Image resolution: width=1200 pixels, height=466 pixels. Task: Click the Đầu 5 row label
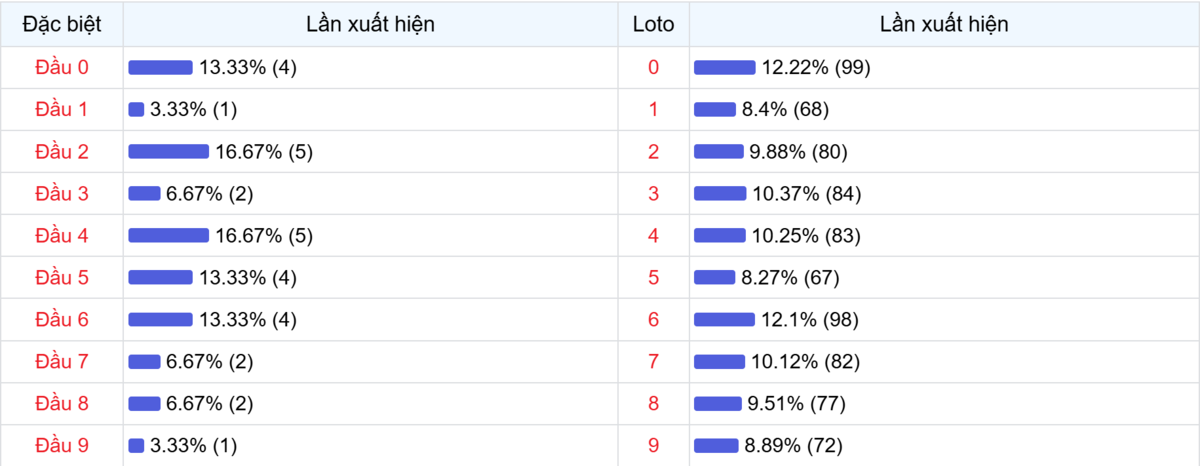click(62, 278)
